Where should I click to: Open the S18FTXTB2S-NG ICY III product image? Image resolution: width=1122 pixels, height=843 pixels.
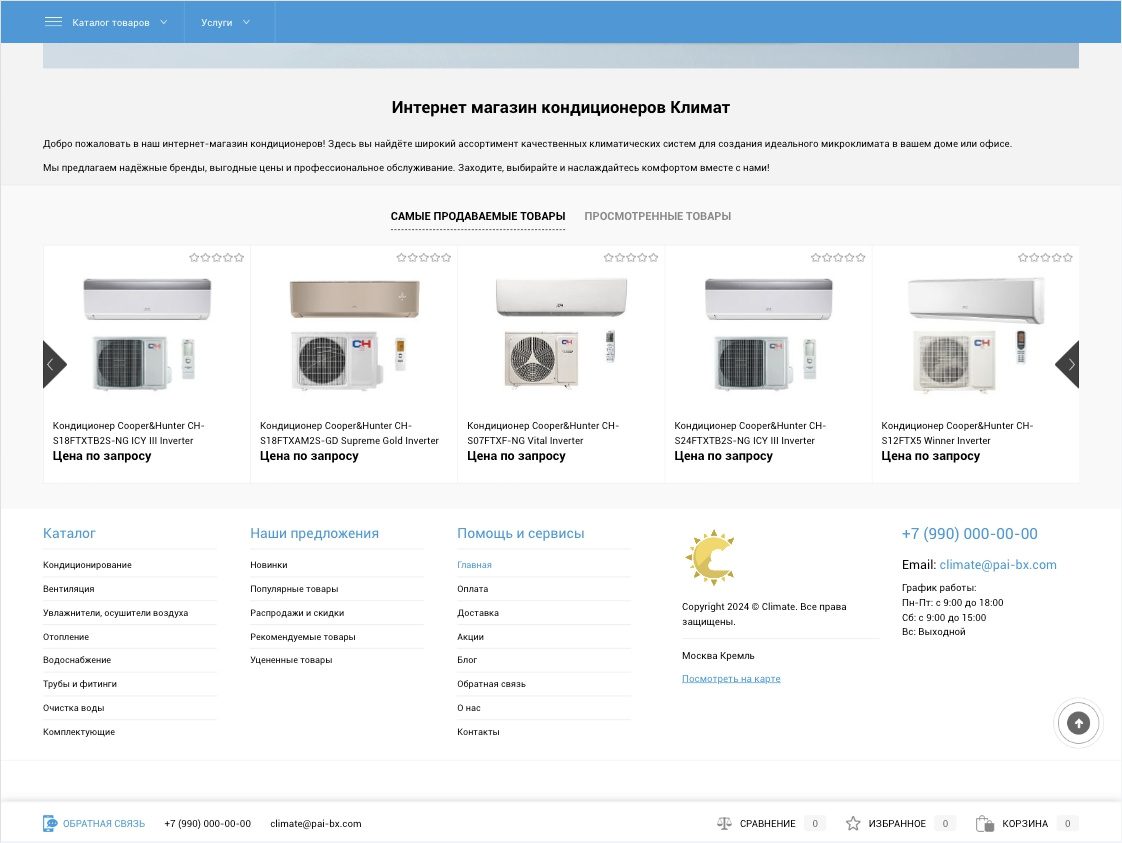pos(147,334)
